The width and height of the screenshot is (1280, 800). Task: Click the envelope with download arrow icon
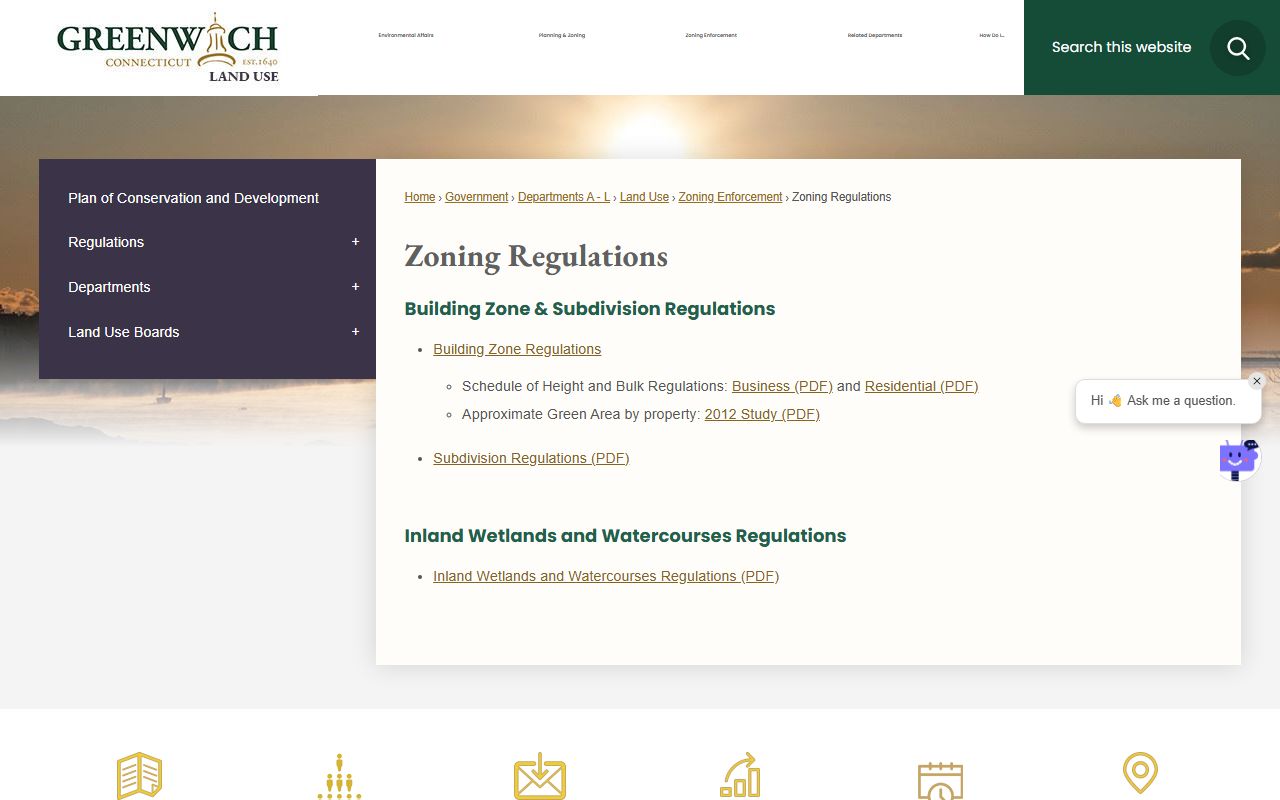pyautogui.click(x=540, y=777)
